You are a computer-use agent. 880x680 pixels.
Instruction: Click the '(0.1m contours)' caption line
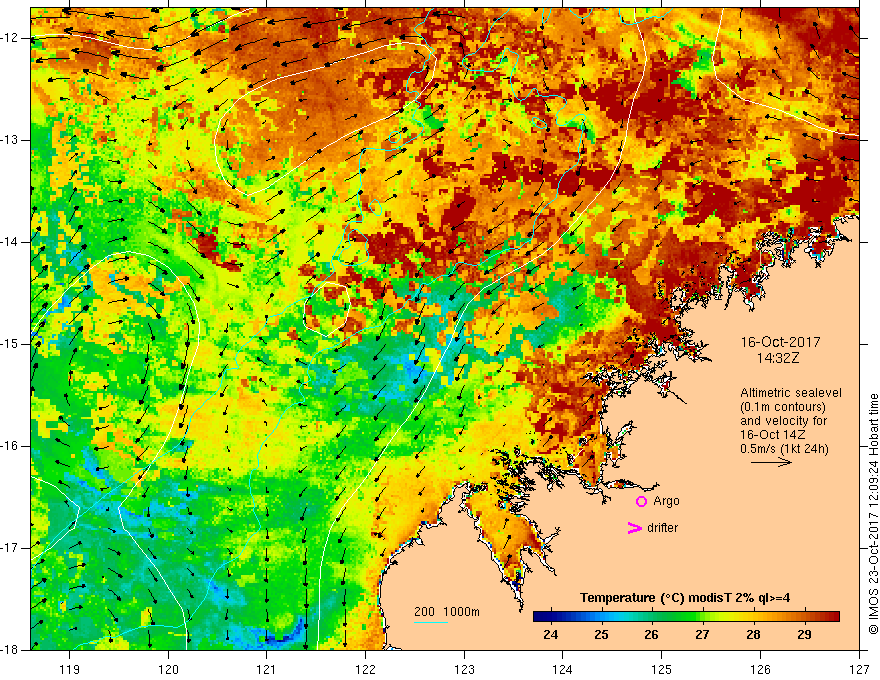(783, 407)
